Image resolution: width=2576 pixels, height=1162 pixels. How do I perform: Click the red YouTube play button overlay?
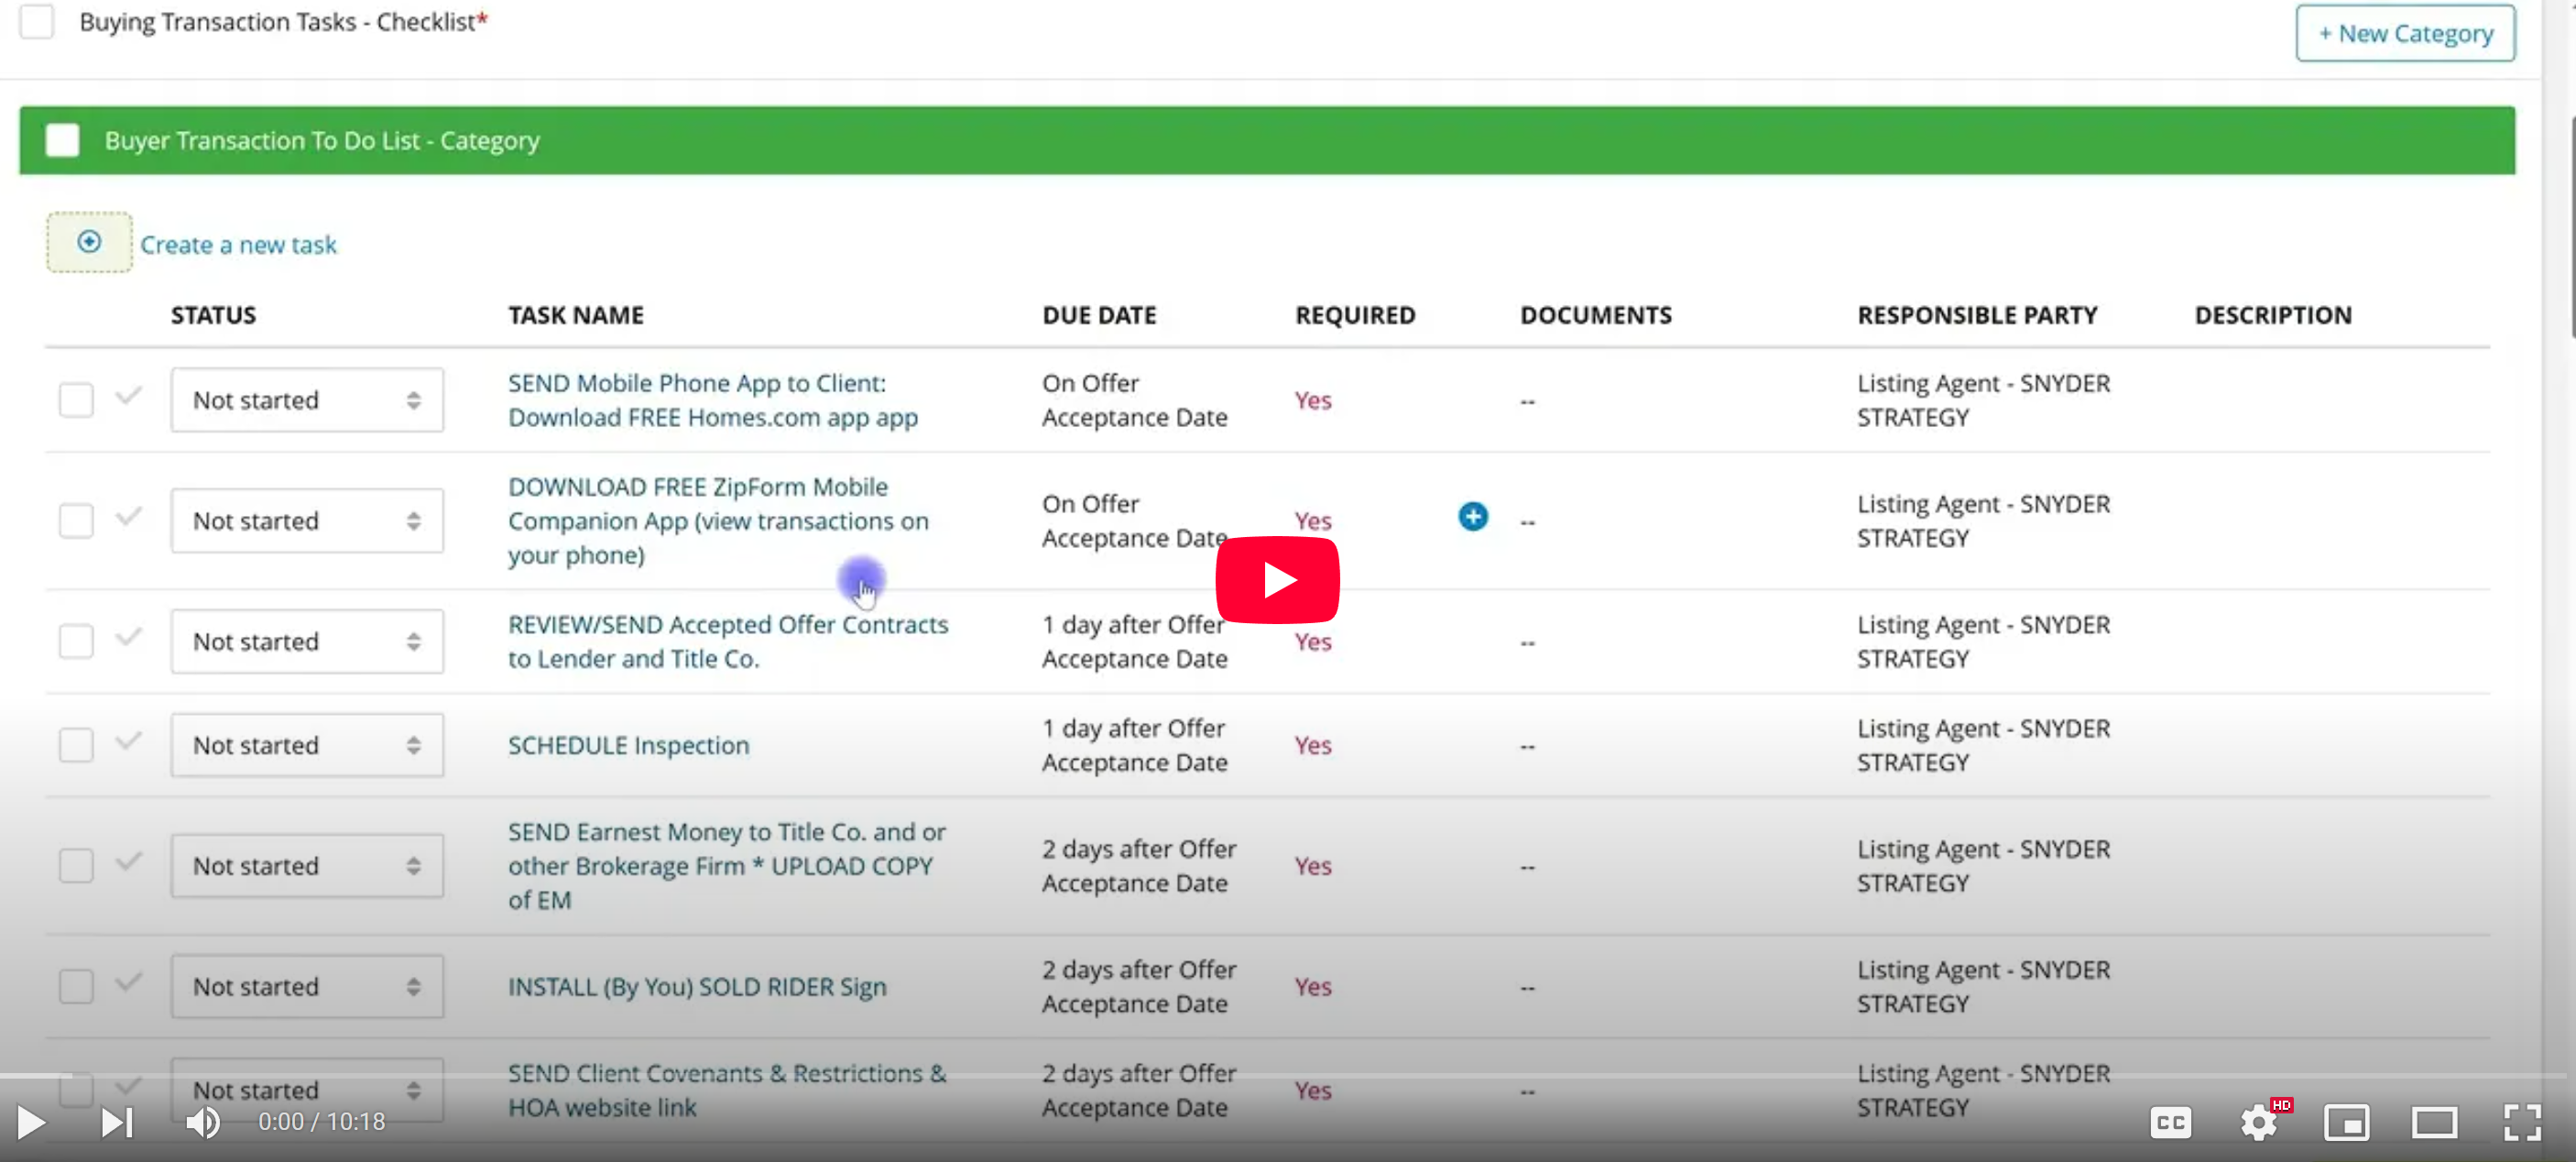coord(1277,579)
